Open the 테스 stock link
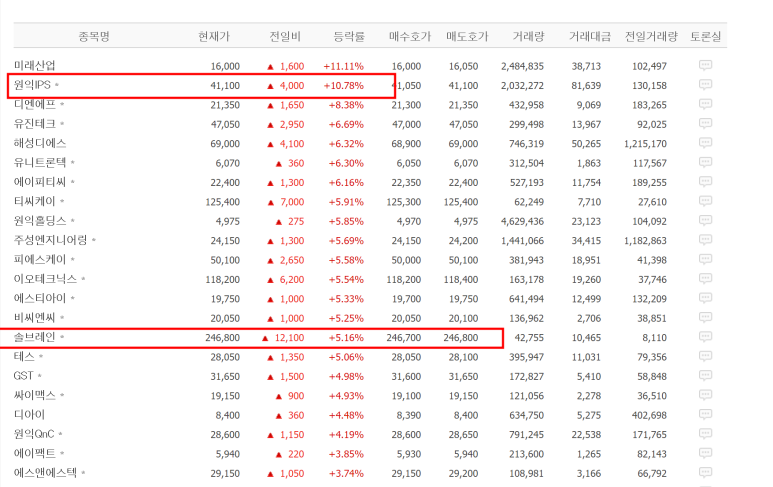Screen dimensions: 773x487 24,356
